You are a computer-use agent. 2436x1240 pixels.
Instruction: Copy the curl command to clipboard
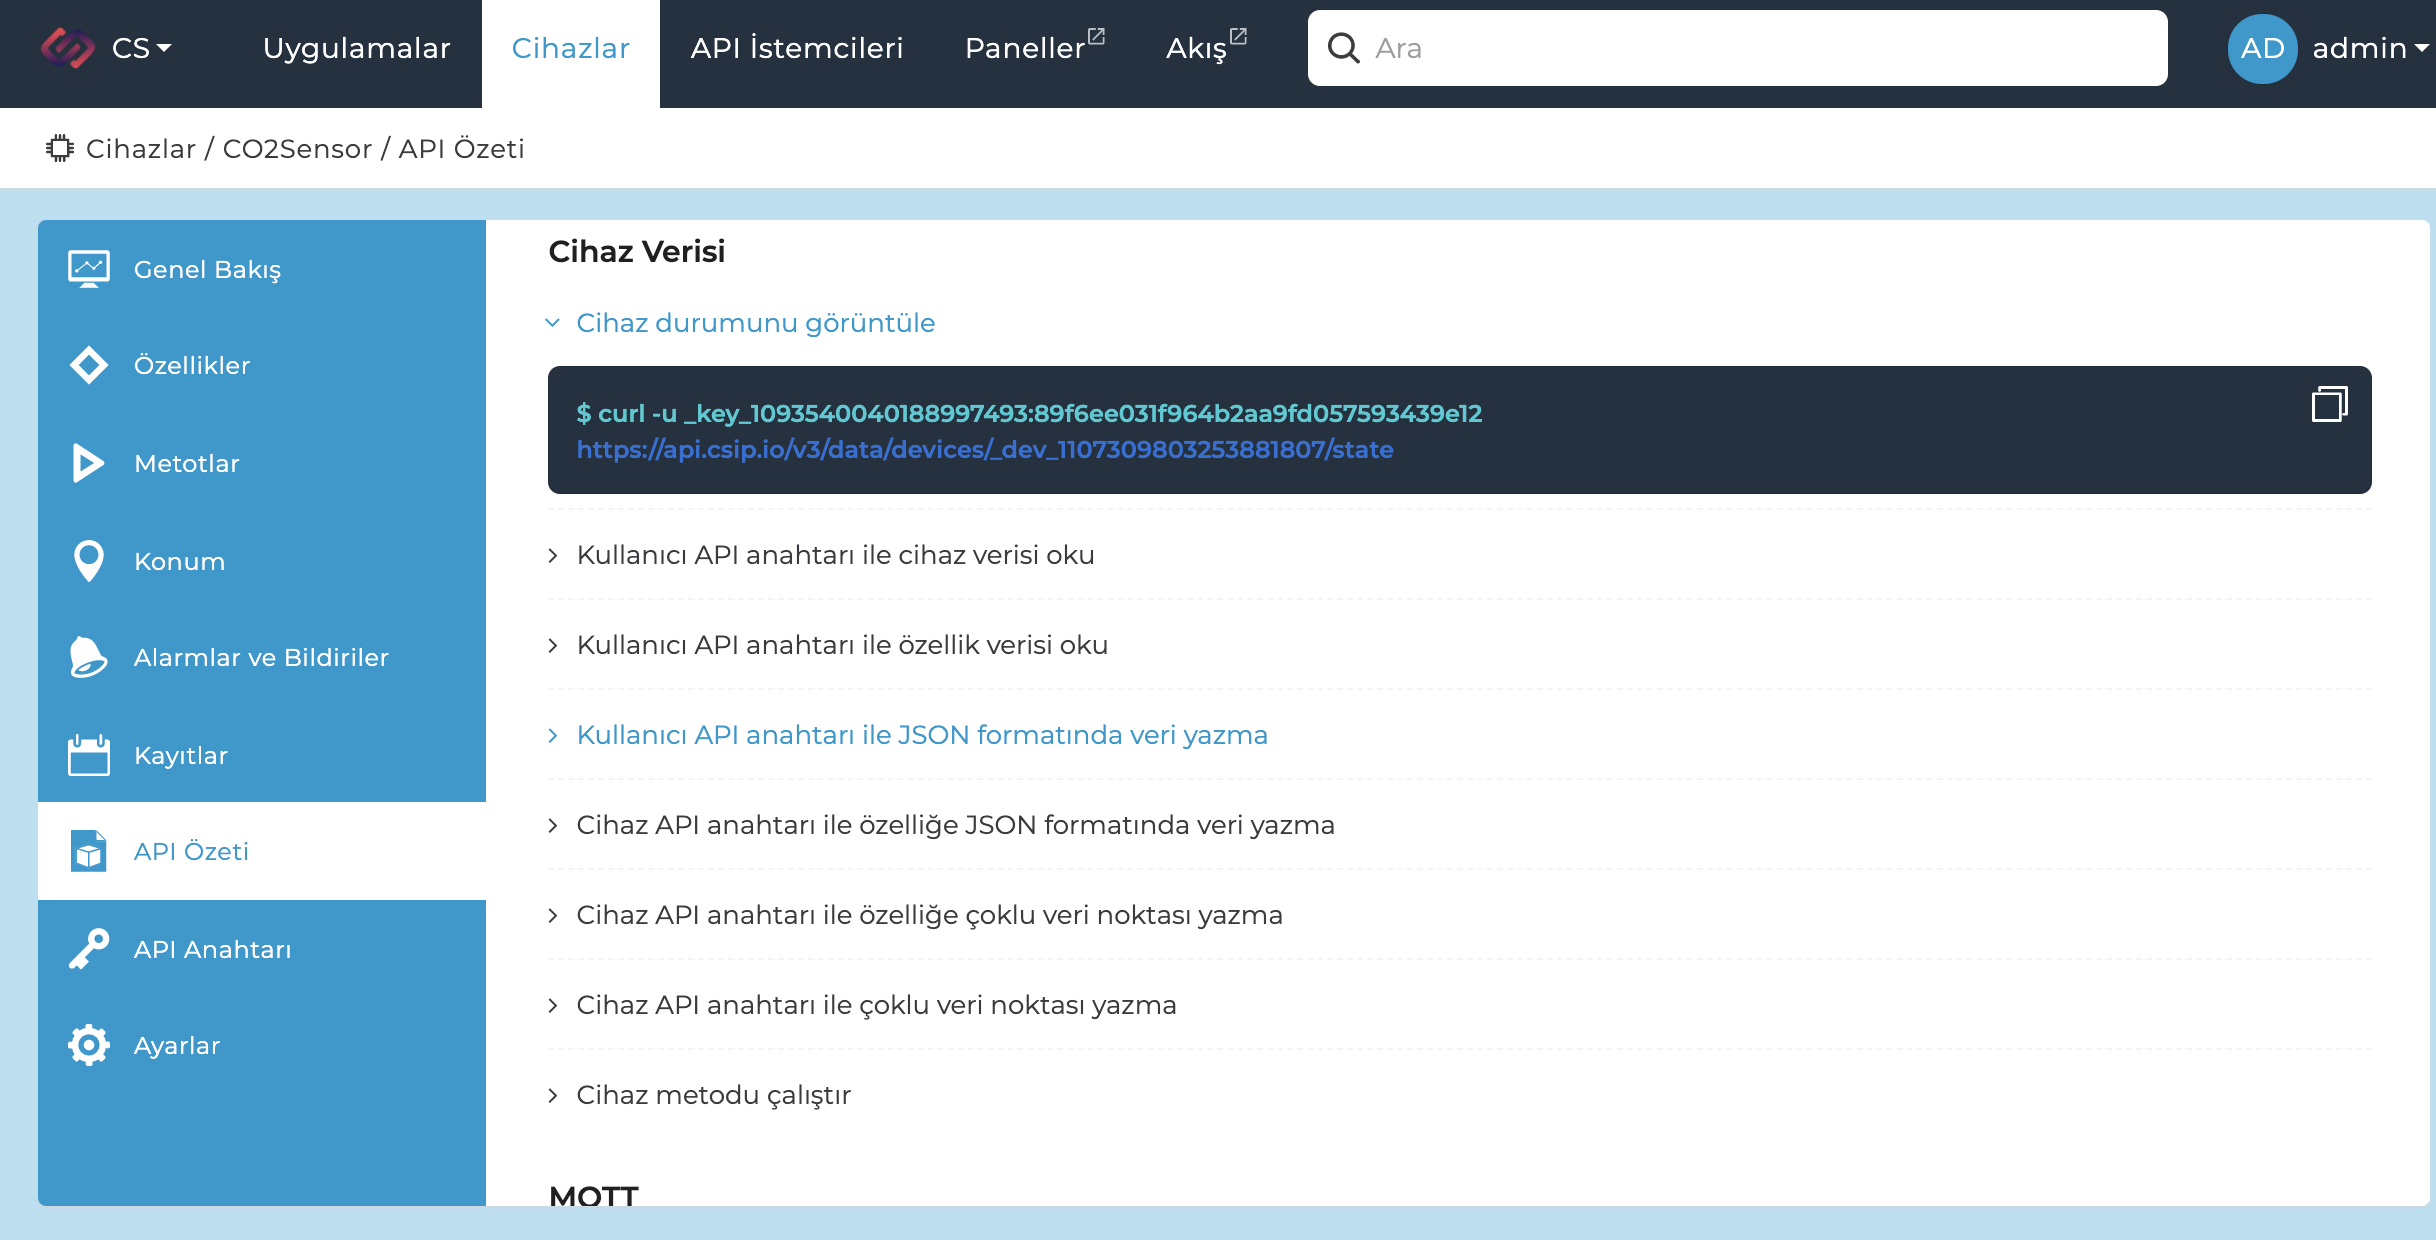pos(2329,404)
